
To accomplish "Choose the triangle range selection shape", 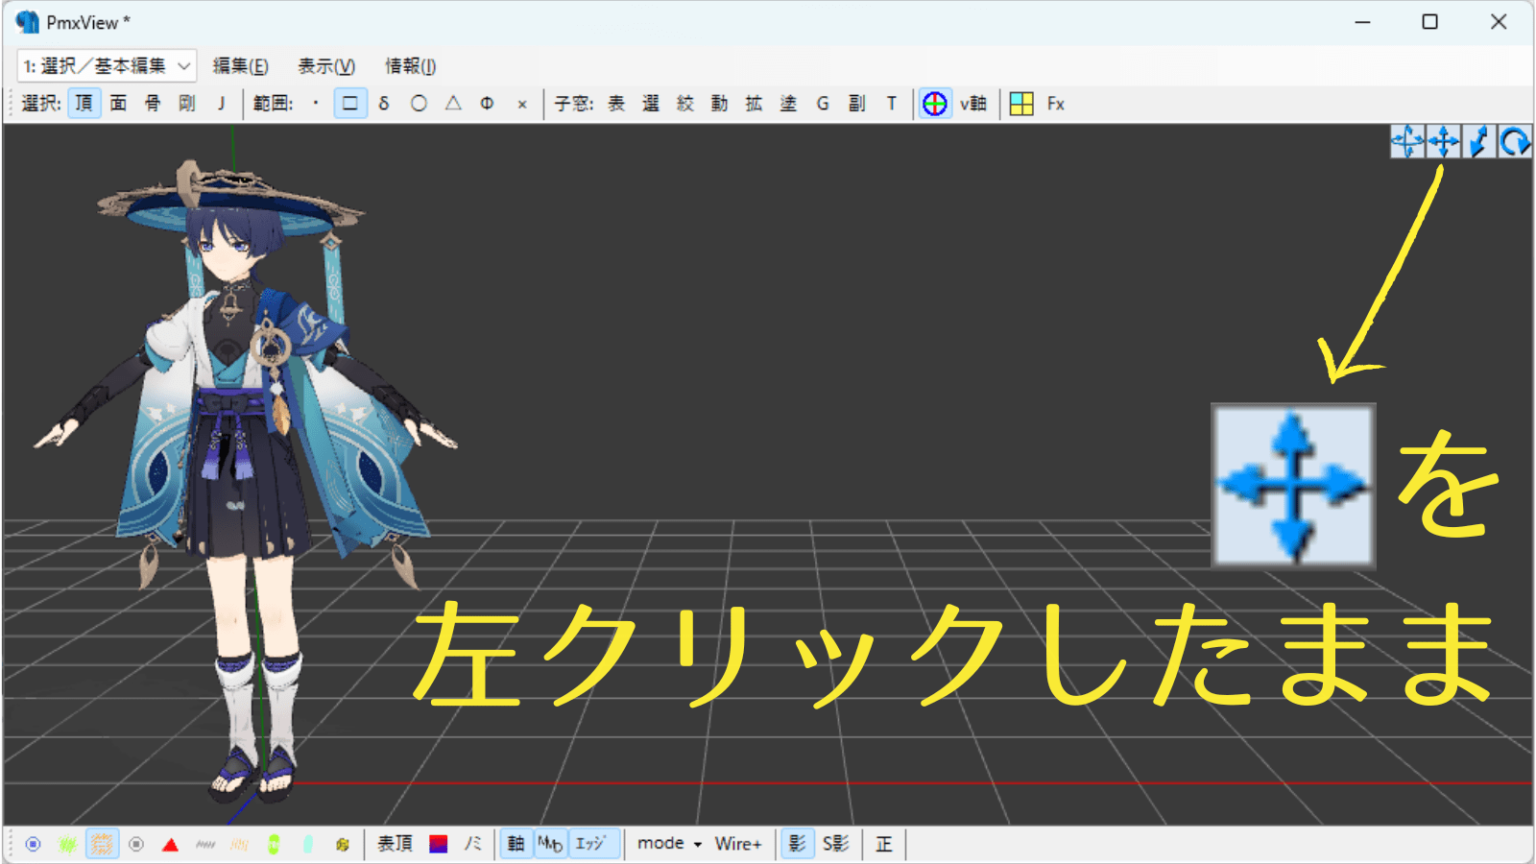I will coord(453,103).
